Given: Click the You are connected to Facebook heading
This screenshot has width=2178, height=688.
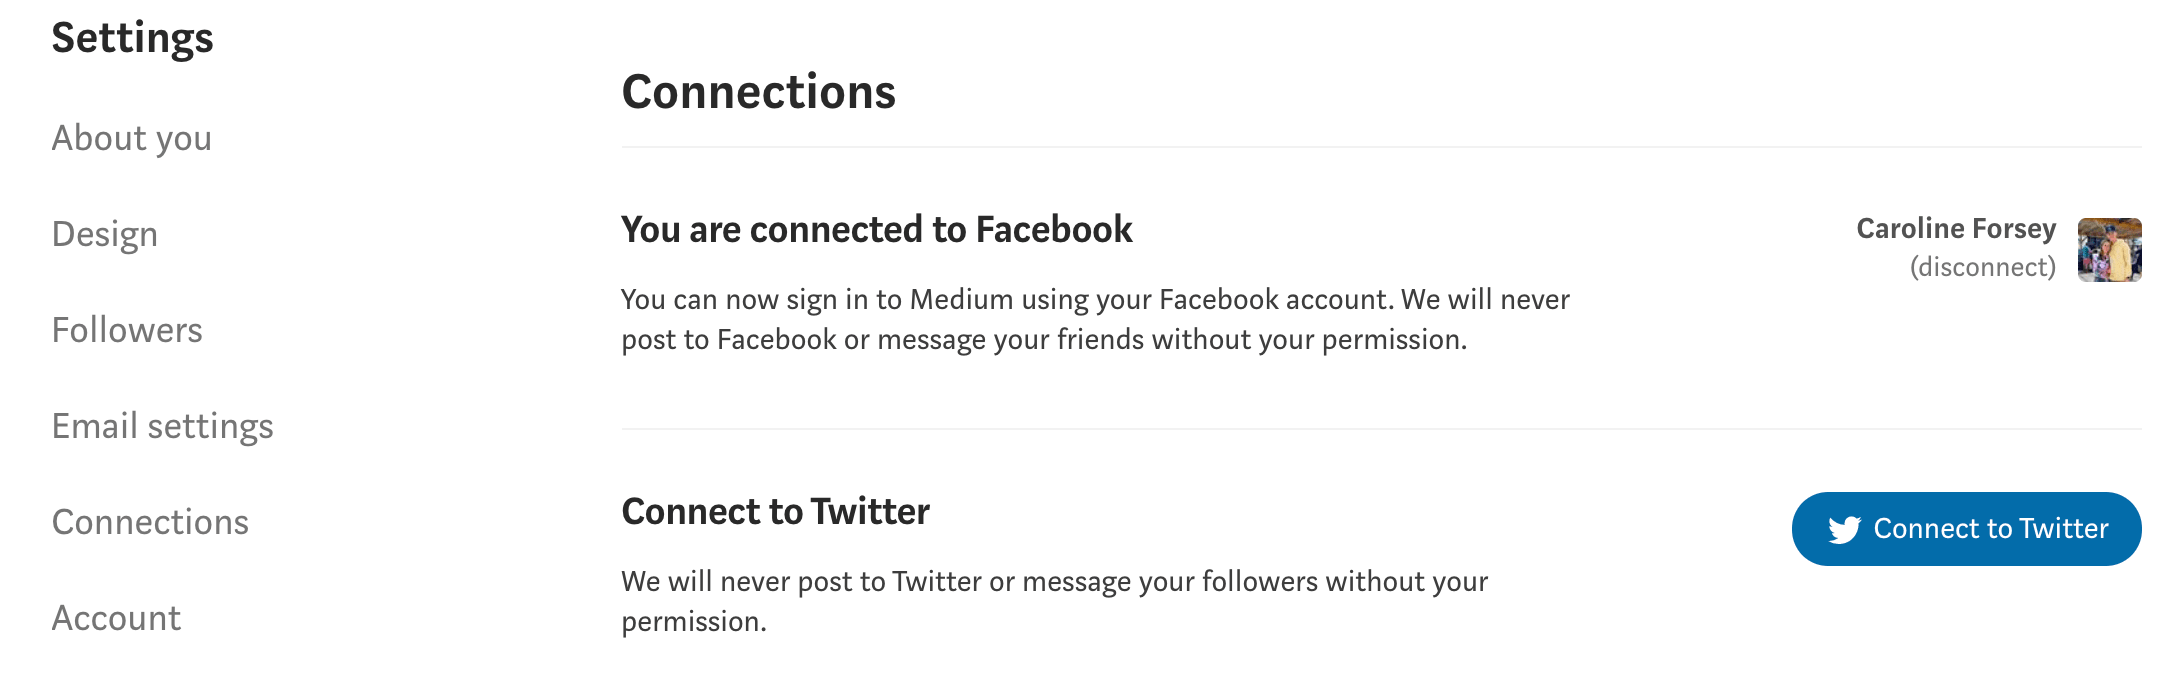Looking at the screenshot, I should click(877, 229).
